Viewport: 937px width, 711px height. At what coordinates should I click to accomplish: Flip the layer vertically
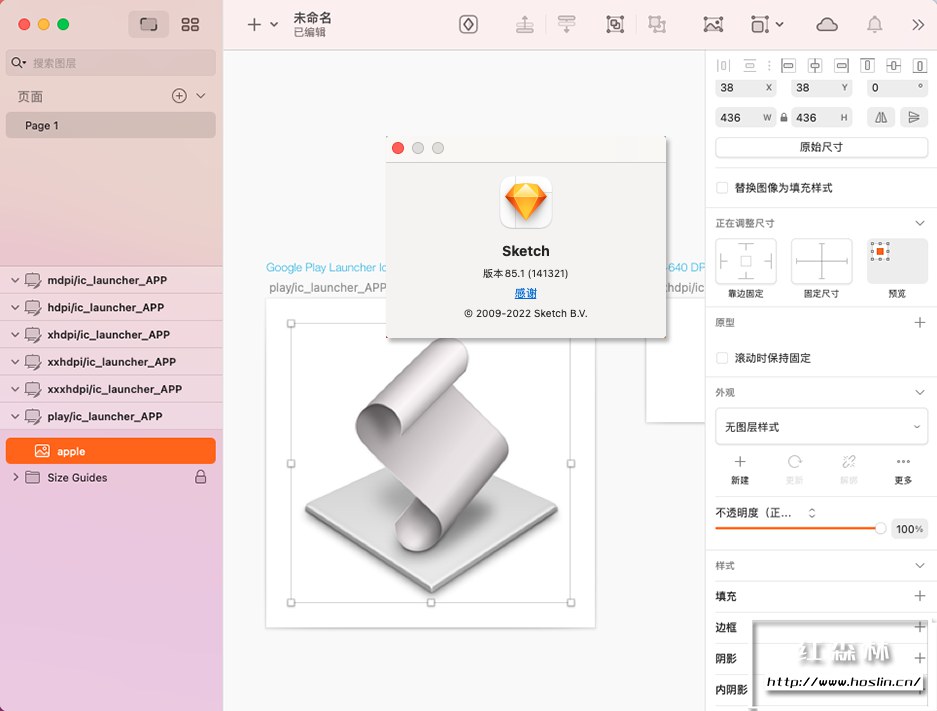914,117
